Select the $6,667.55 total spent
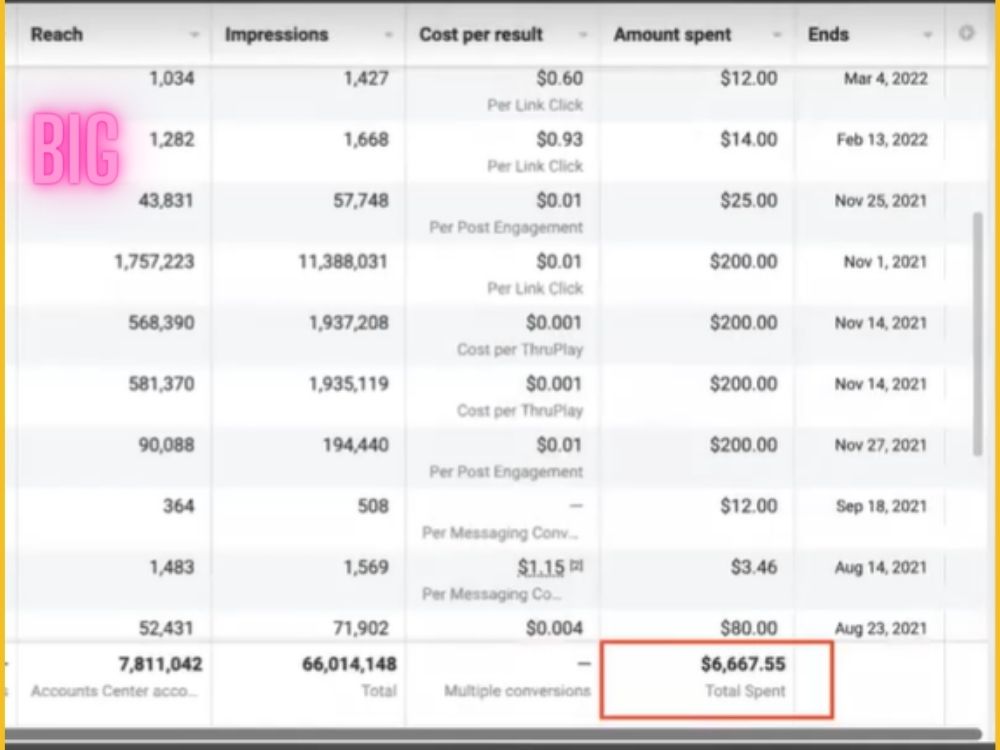 (x=743, y=665)
